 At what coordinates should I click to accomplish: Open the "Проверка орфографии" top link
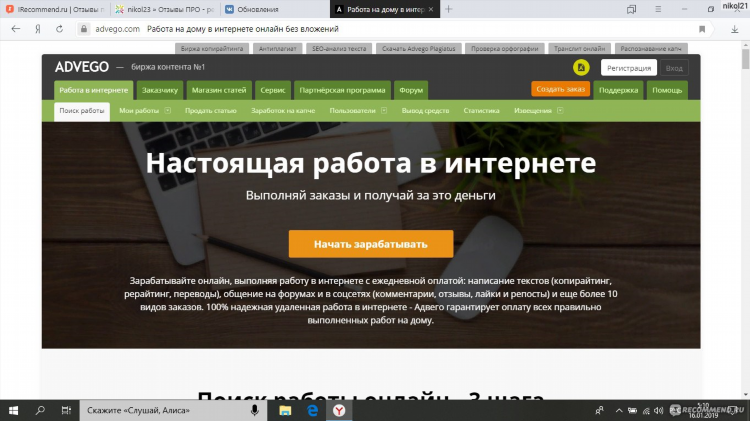tap(505, 48)
